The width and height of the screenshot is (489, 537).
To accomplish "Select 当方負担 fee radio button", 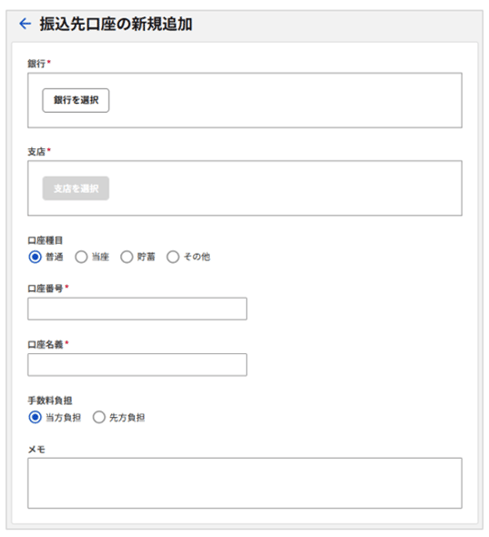I will point(35,417).
